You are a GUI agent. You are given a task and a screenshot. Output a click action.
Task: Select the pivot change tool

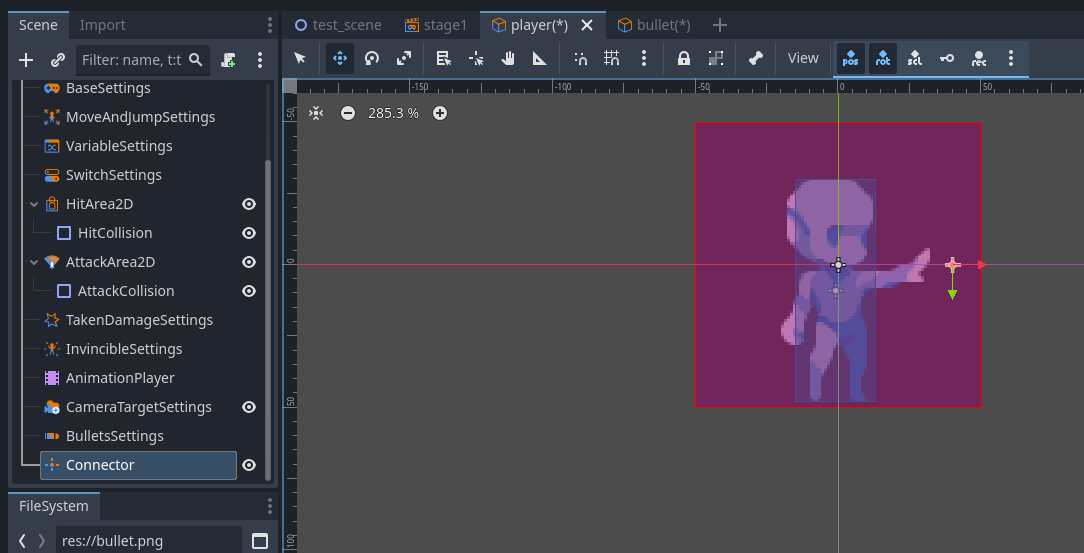point(476,58)
